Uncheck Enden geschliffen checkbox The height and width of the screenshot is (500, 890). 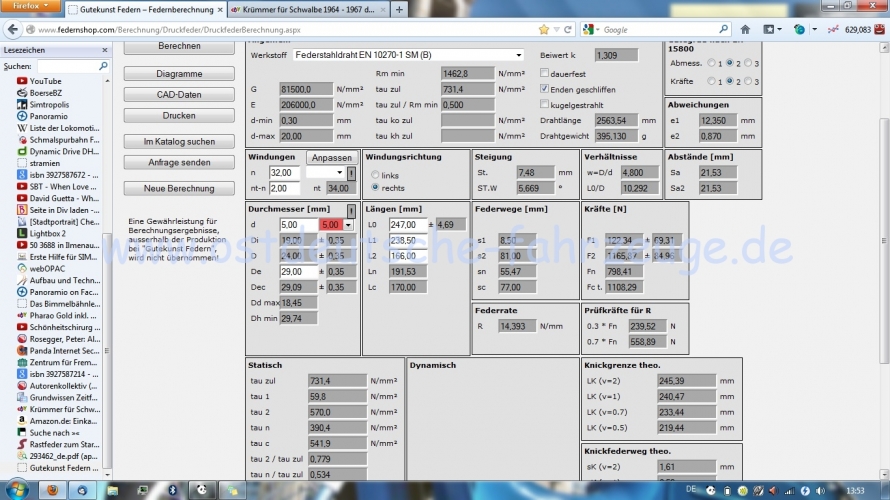click(544, 89)
